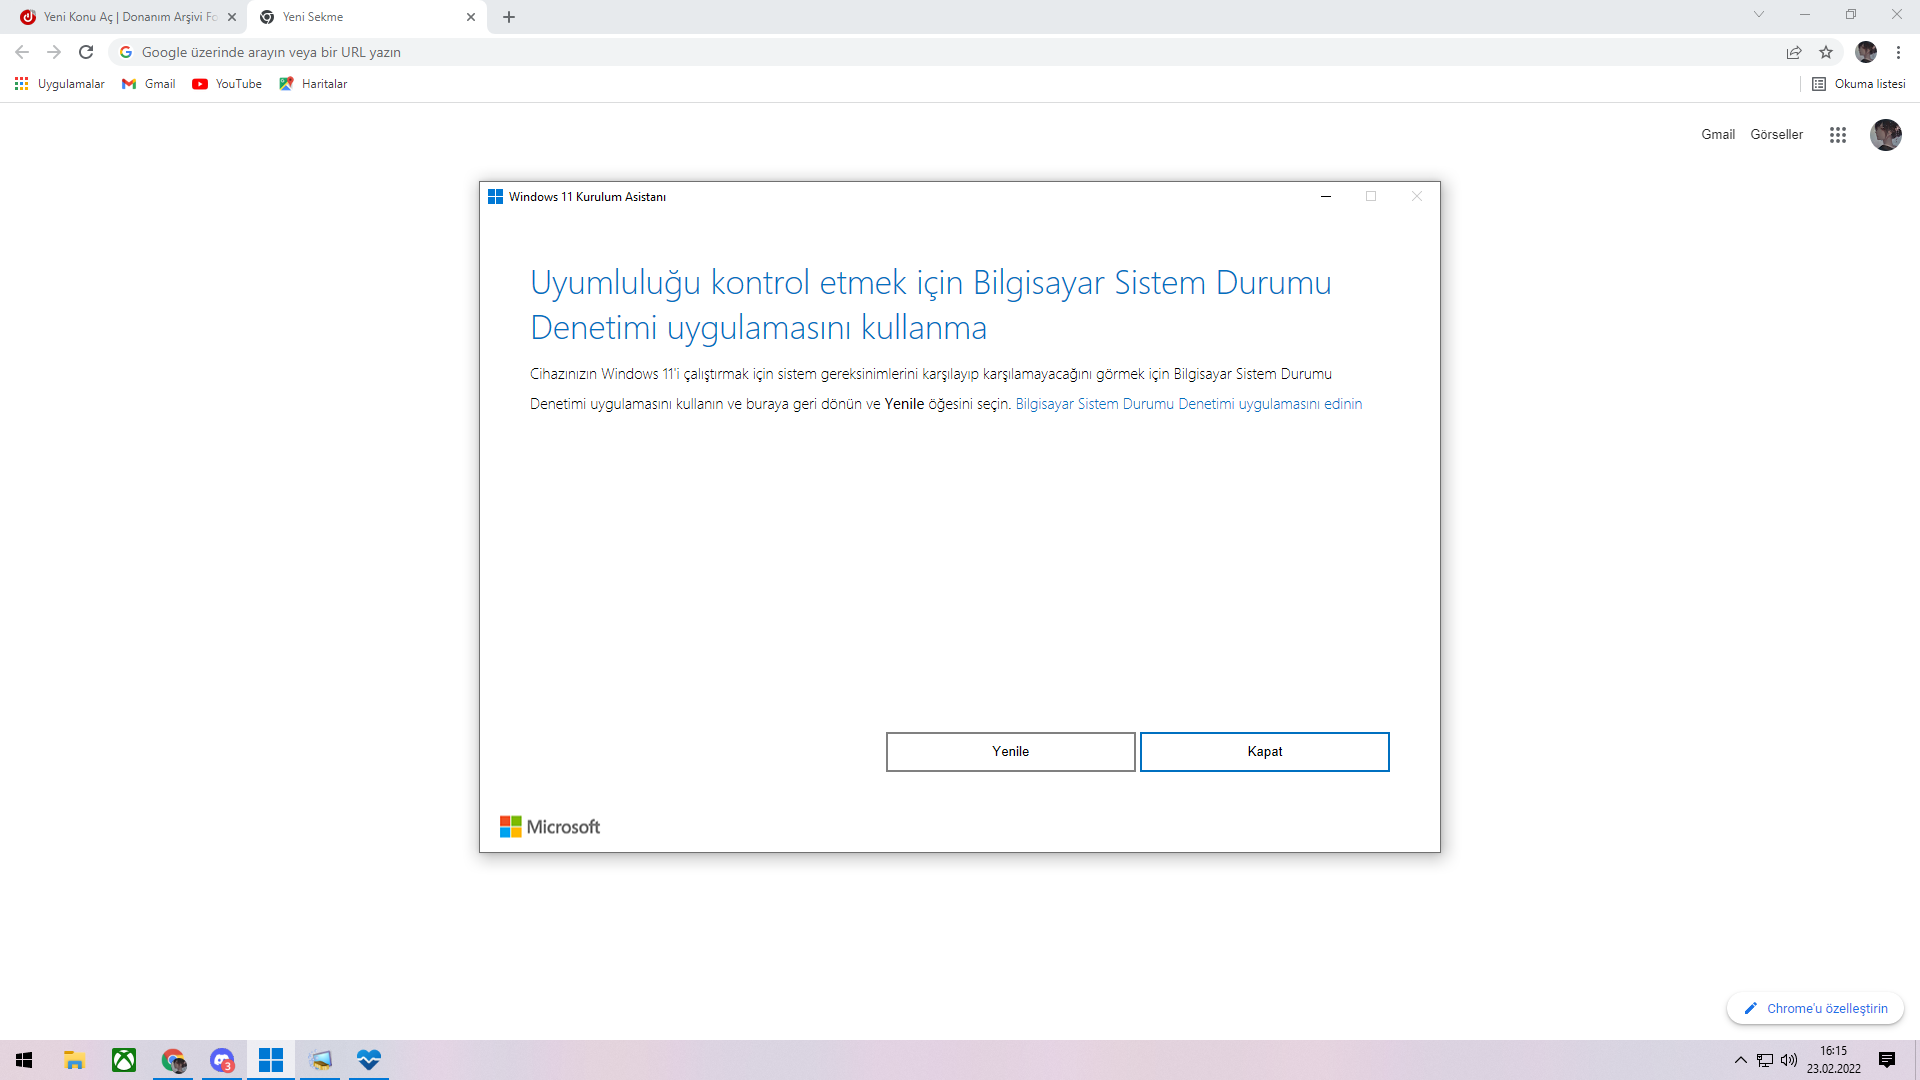1920x1080 pixels.
Task: Open the Chrome tab search dropdown arrow
Action: (1759, 15)
